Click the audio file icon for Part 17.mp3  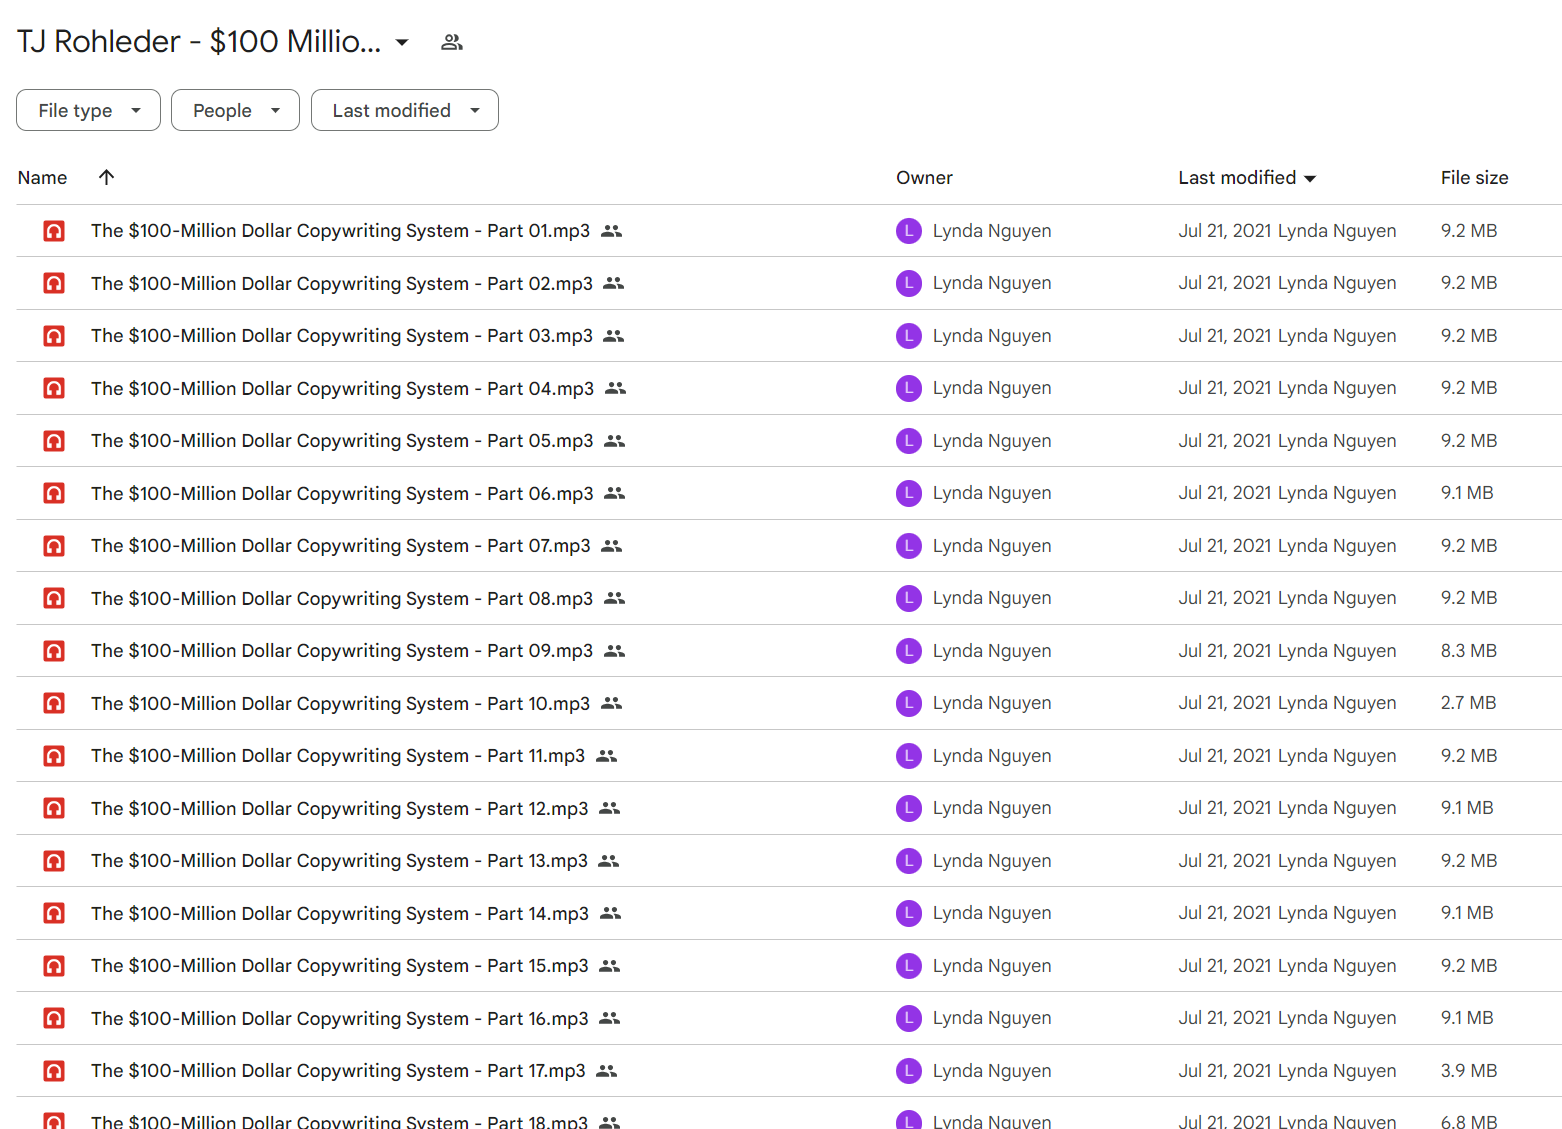(x=54, y=1071)
